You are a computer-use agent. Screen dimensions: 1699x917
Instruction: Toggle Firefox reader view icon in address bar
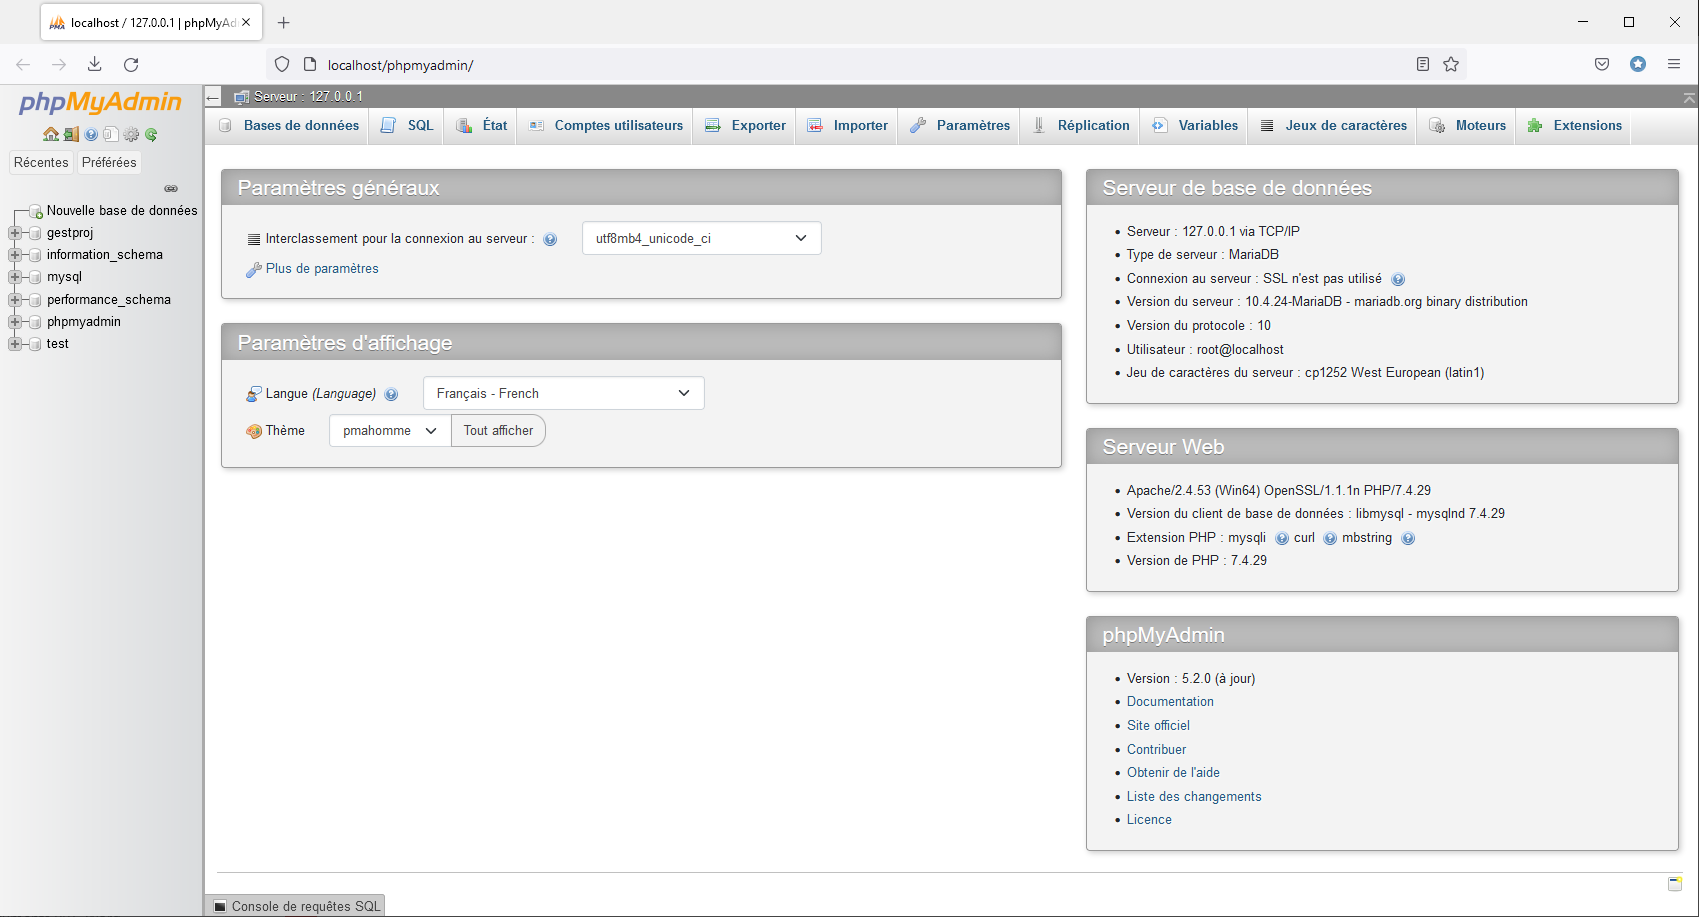point(1422,64)
